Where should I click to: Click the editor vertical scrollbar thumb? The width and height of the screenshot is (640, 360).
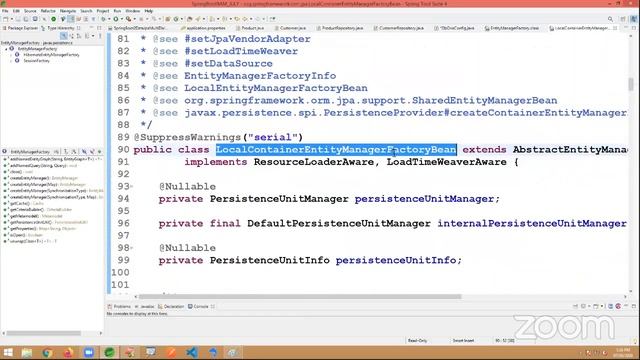(x=631, y=84)
